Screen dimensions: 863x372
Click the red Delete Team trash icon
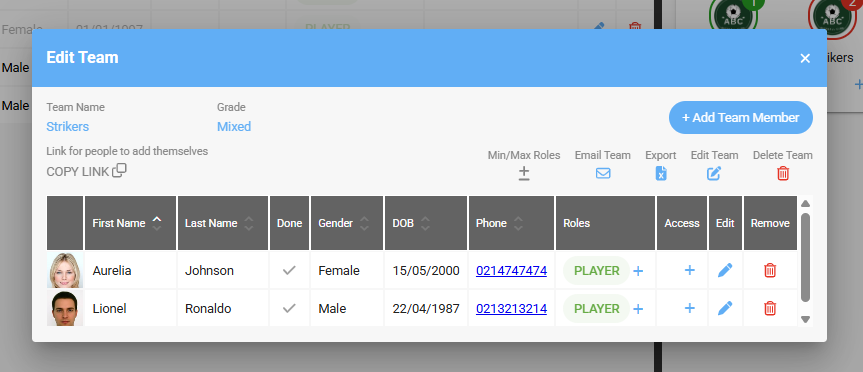click(783, 173)
